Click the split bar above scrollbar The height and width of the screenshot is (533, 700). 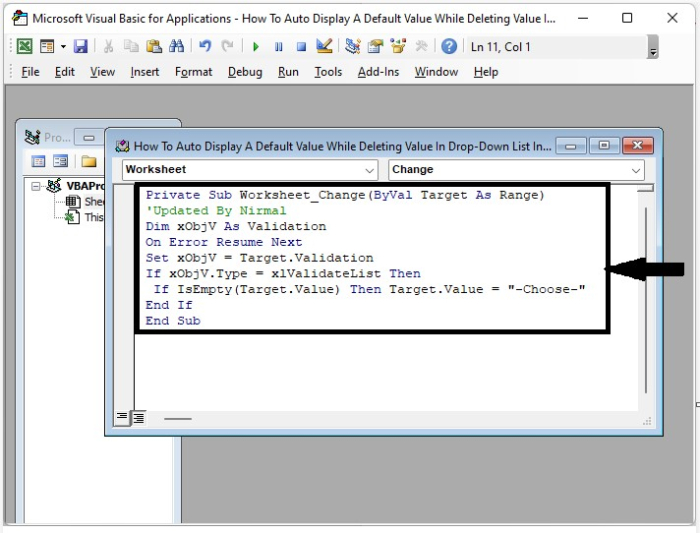pos(646,188)
